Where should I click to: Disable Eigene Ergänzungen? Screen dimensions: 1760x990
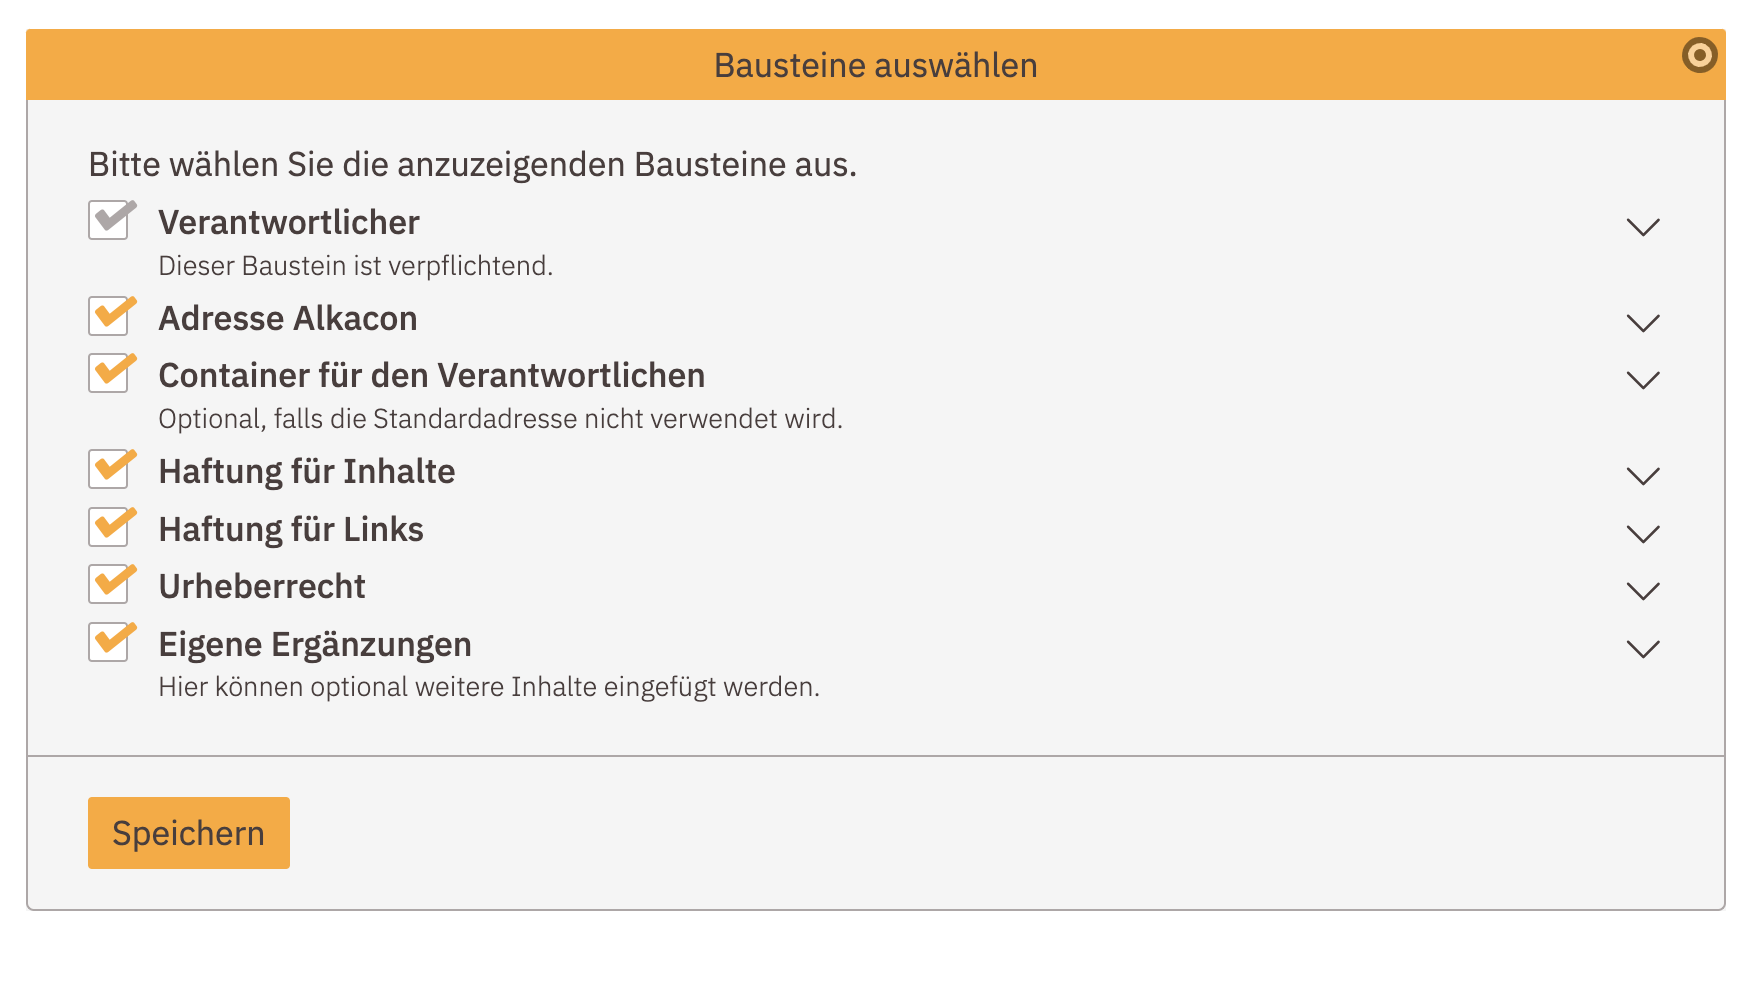point(110,641)
